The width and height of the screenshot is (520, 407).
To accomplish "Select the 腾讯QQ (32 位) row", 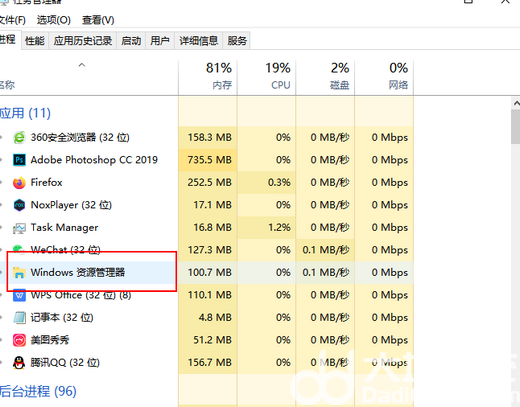I will [207, 363].
